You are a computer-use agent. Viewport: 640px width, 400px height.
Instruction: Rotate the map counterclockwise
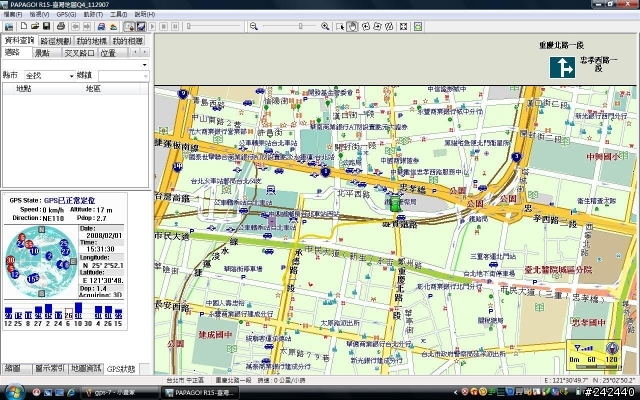[366, 27]
